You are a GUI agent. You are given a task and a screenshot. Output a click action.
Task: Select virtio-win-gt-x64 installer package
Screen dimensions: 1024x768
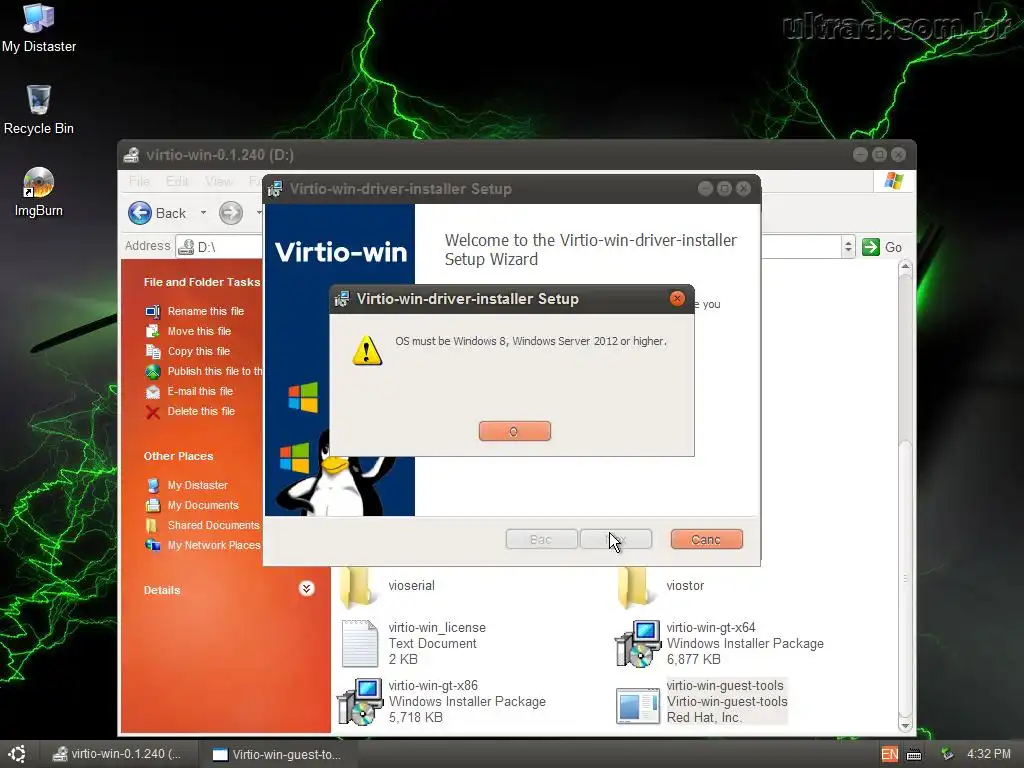720,643
